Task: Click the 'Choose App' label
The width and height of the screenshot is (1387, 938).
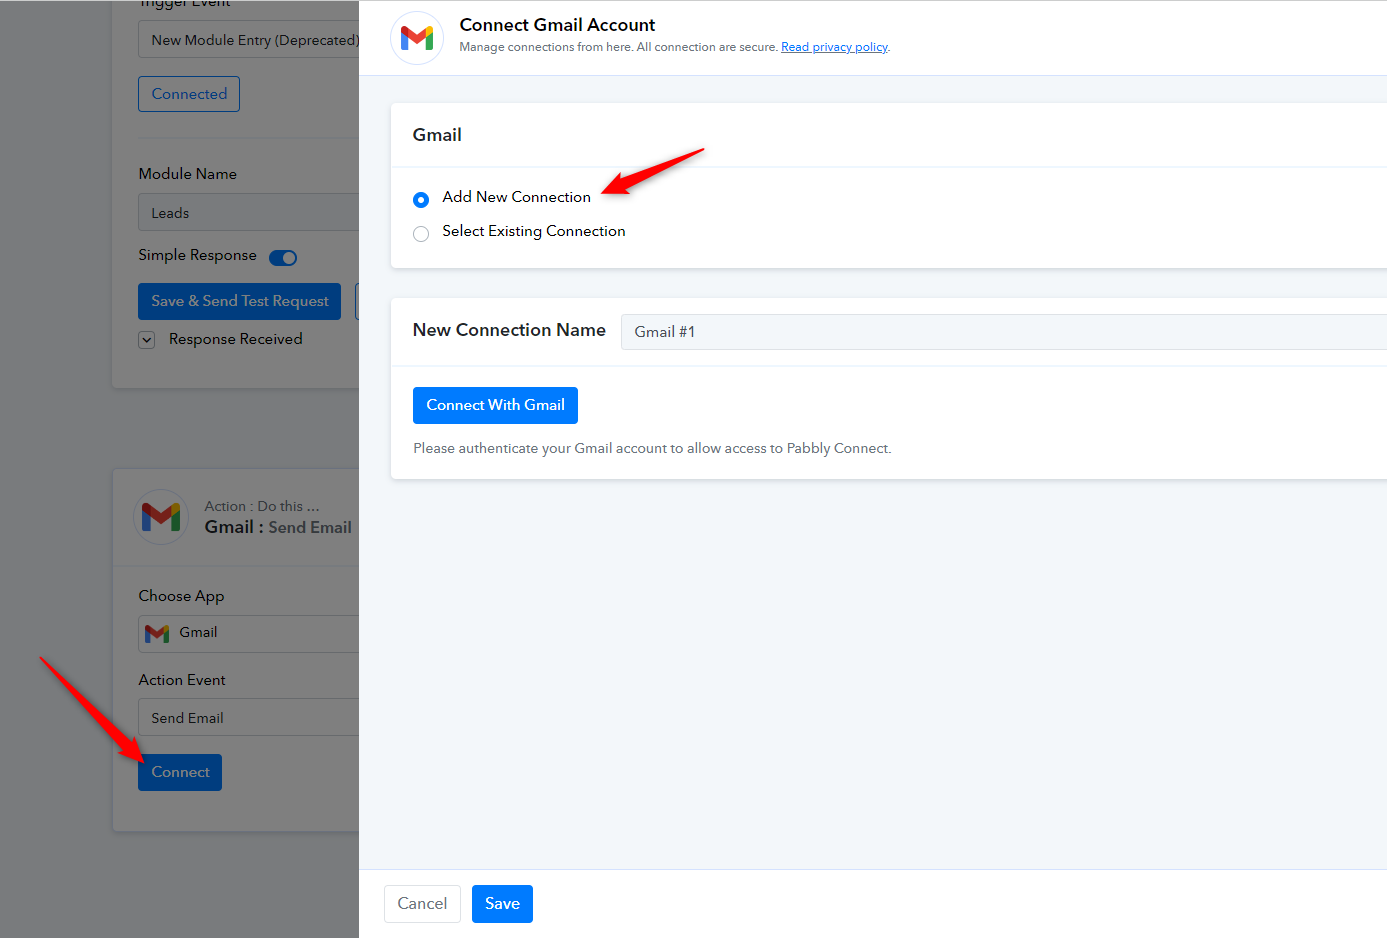Action: [182, 596]
